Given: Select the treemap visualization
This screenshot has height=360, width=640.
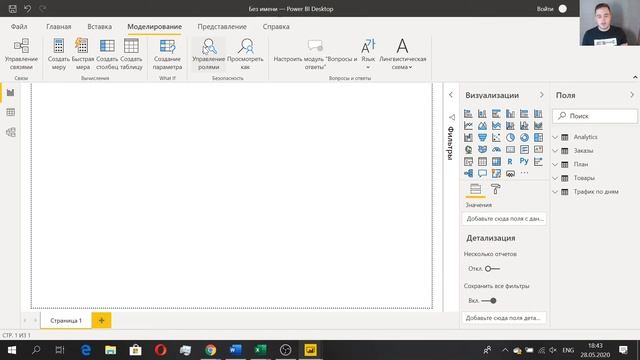Looking at the screenshot, I should click(538, 138).
